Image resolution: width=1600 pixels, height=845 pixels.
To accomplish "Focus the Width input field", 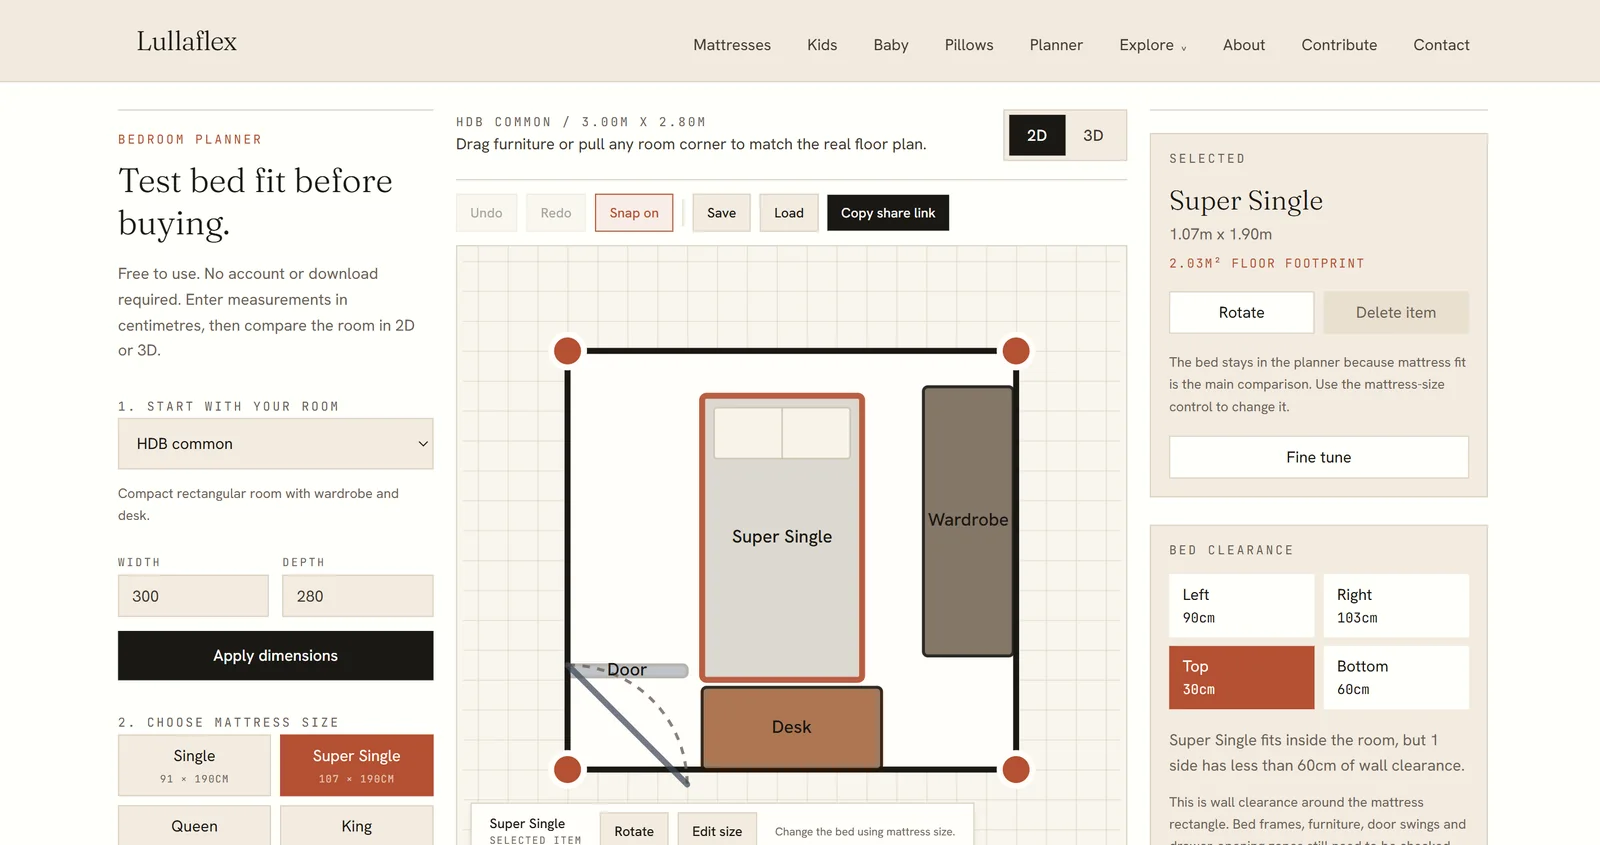I will pyautogui.click(x=193, y=596).
